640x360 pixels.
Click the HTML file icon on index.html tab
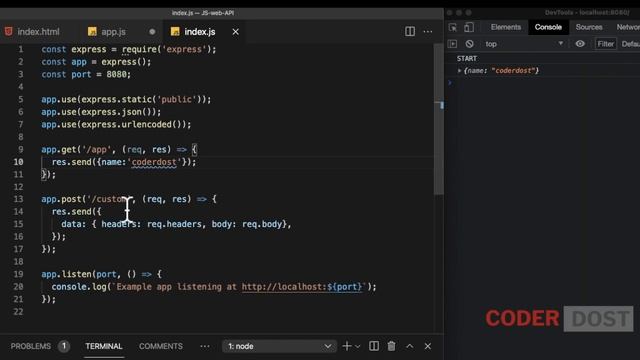[x=9, y=31]
